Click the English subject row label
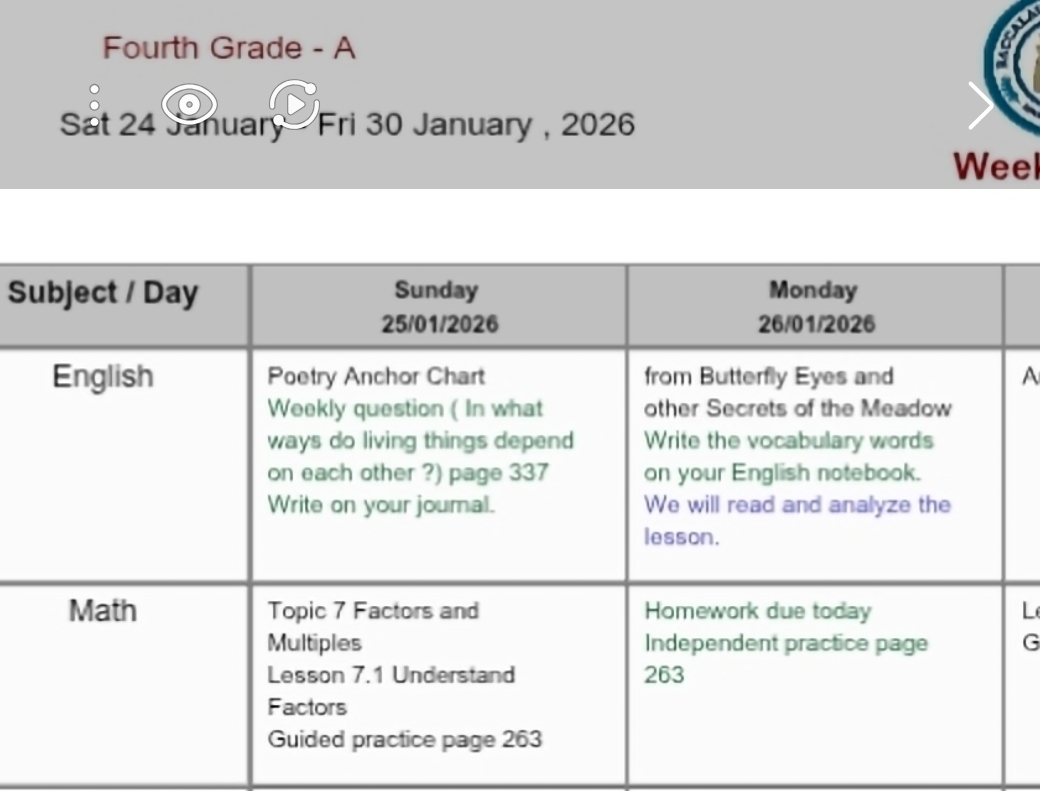Viewport: 1040px width, 791px height. (103, 377)
